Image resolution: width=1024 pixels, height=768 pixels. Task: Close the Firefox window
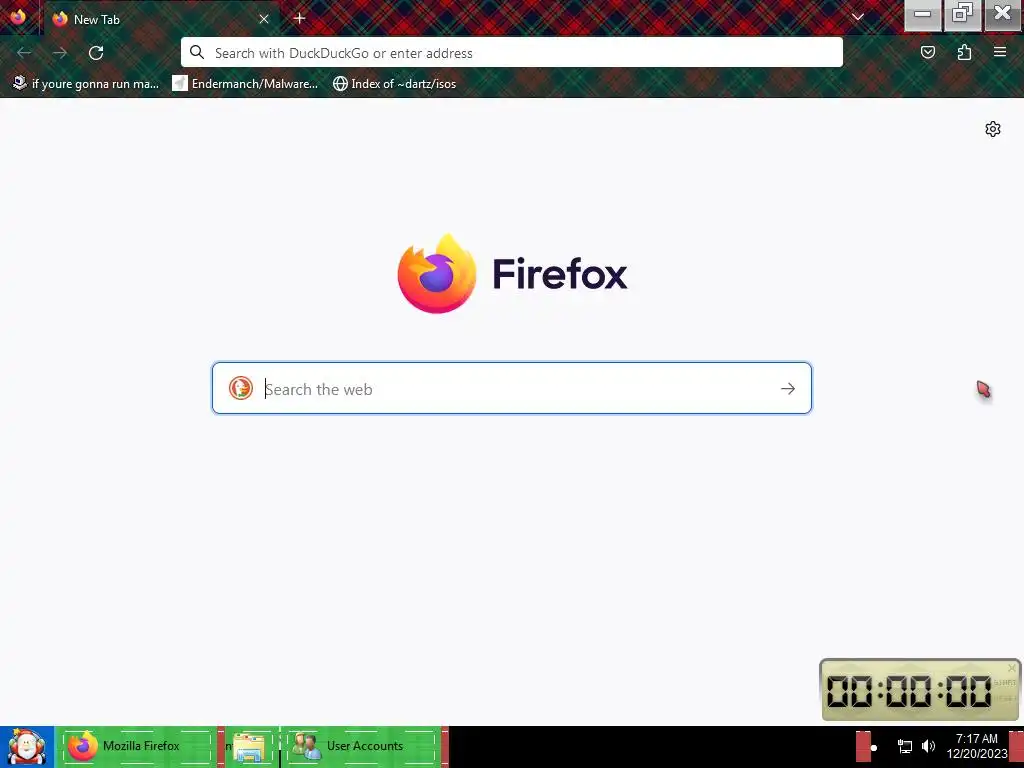click(1002, 14)
